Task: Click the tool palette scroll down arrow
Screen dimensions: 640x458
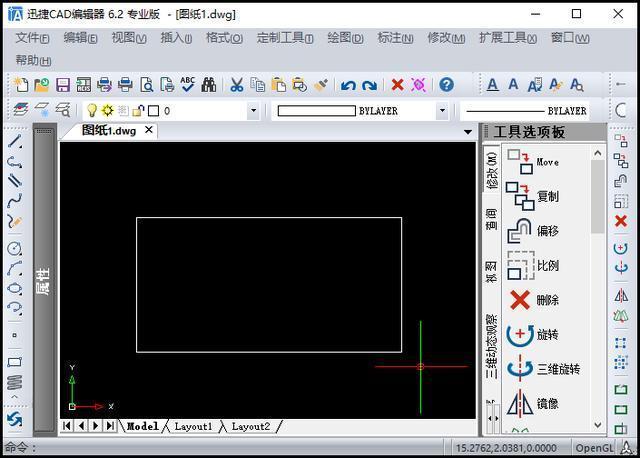Action: pyautogui.click(x=598, y=425)
